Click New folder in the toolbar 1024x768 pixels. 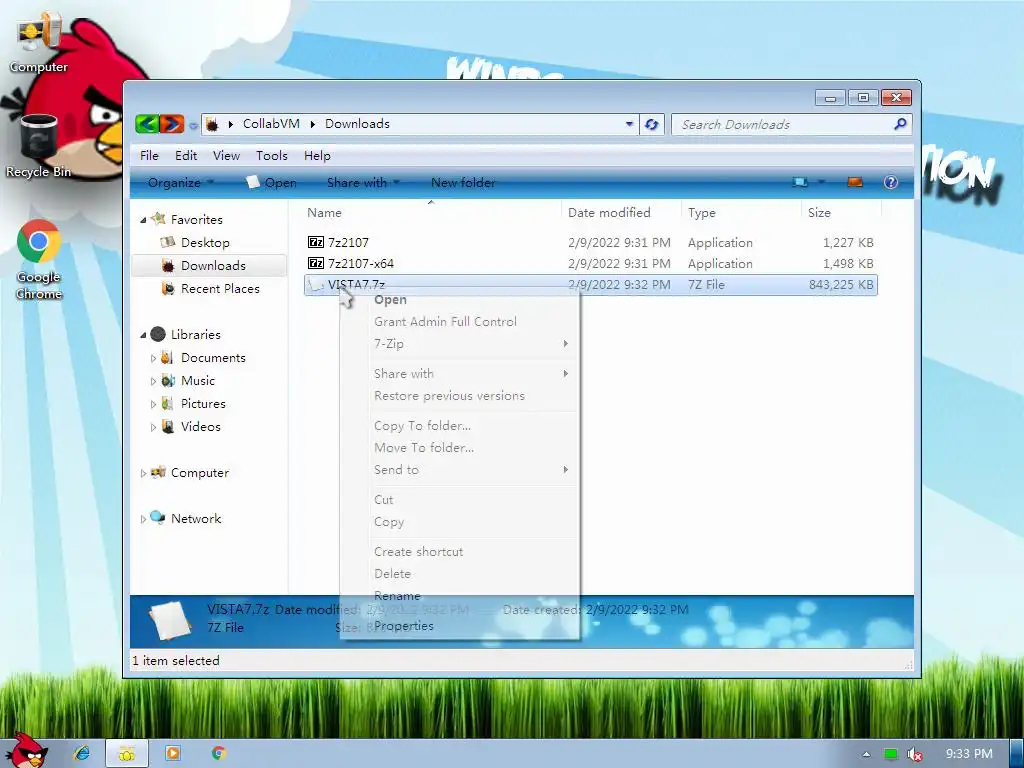pyautogui.click(x=463, y=183)
